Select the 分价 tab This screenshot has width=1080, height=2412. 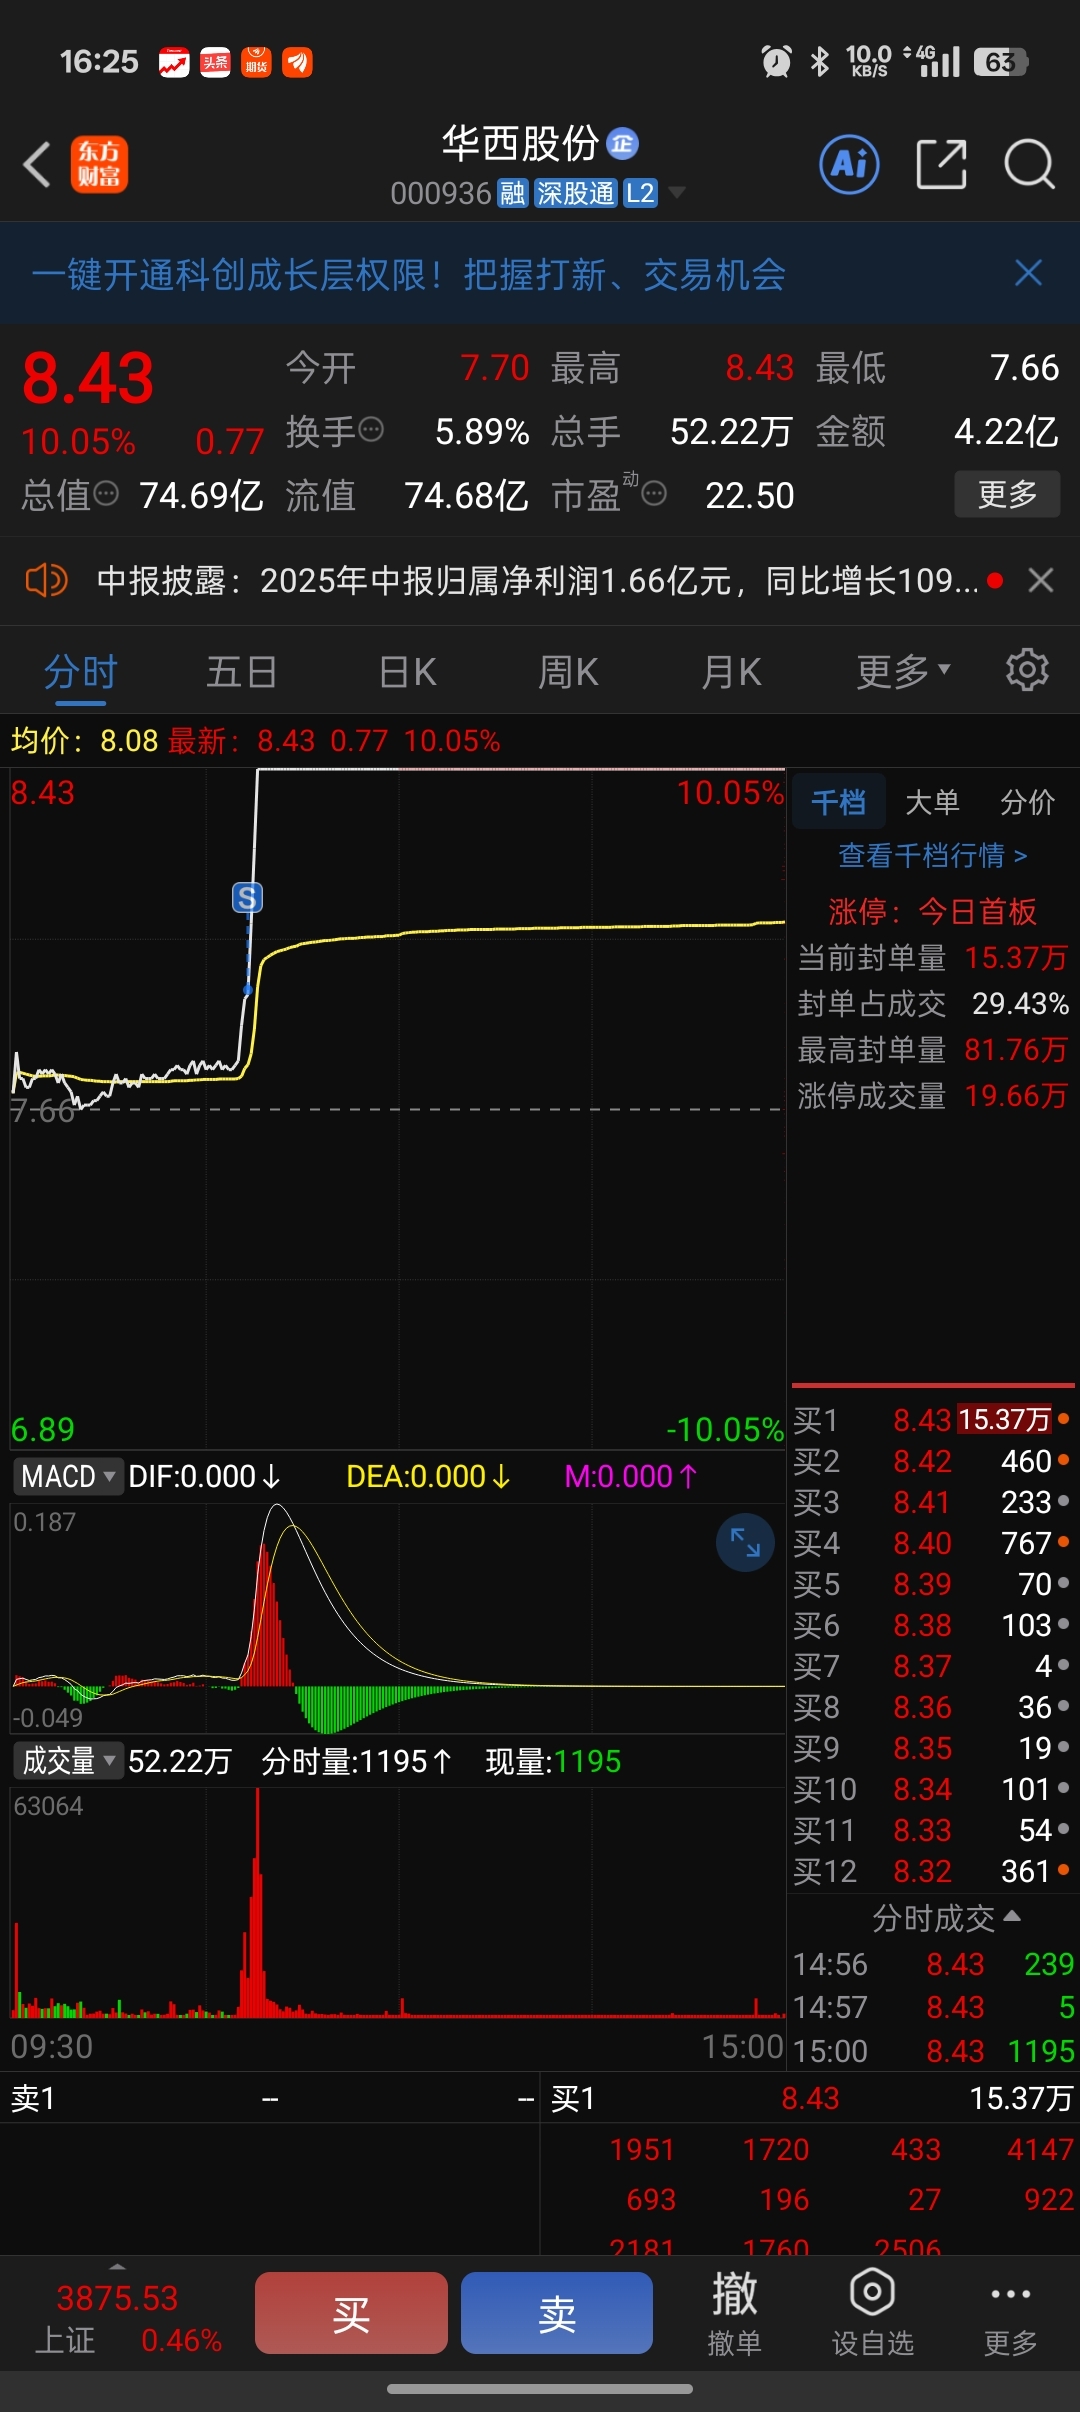click(x=1028, y=801)
